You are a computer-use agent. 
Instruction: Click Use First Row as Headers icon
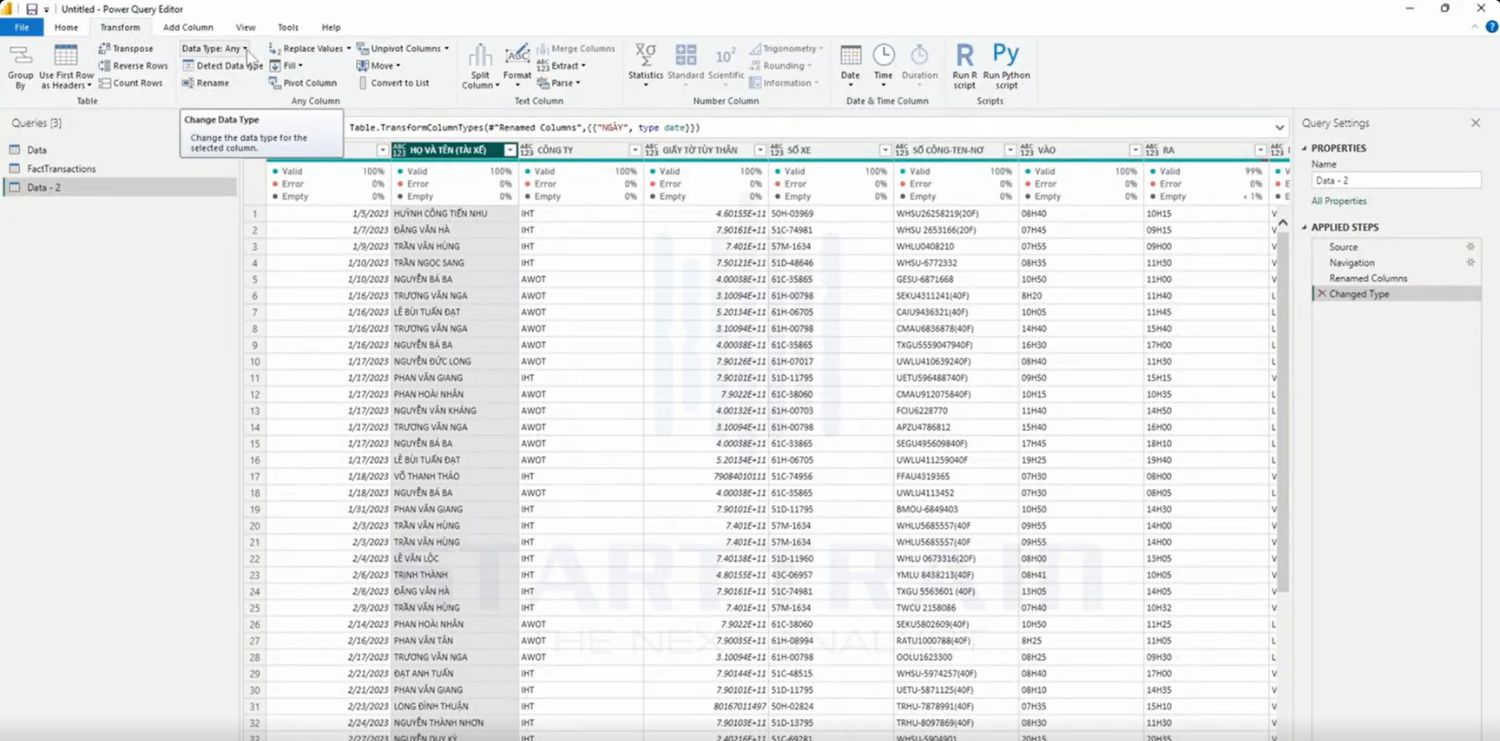(66, 56)
